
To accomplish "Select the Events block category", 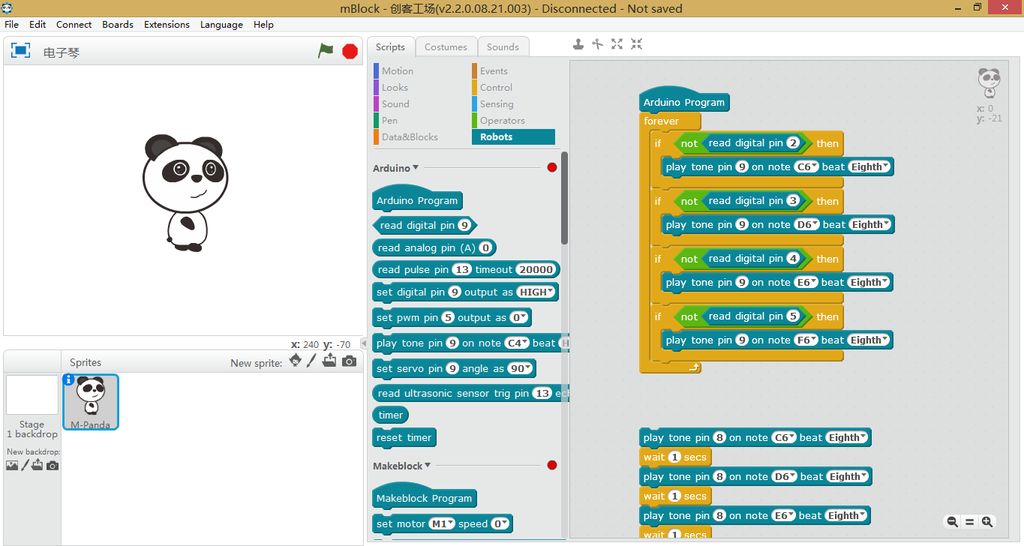I will click(494, 71).
